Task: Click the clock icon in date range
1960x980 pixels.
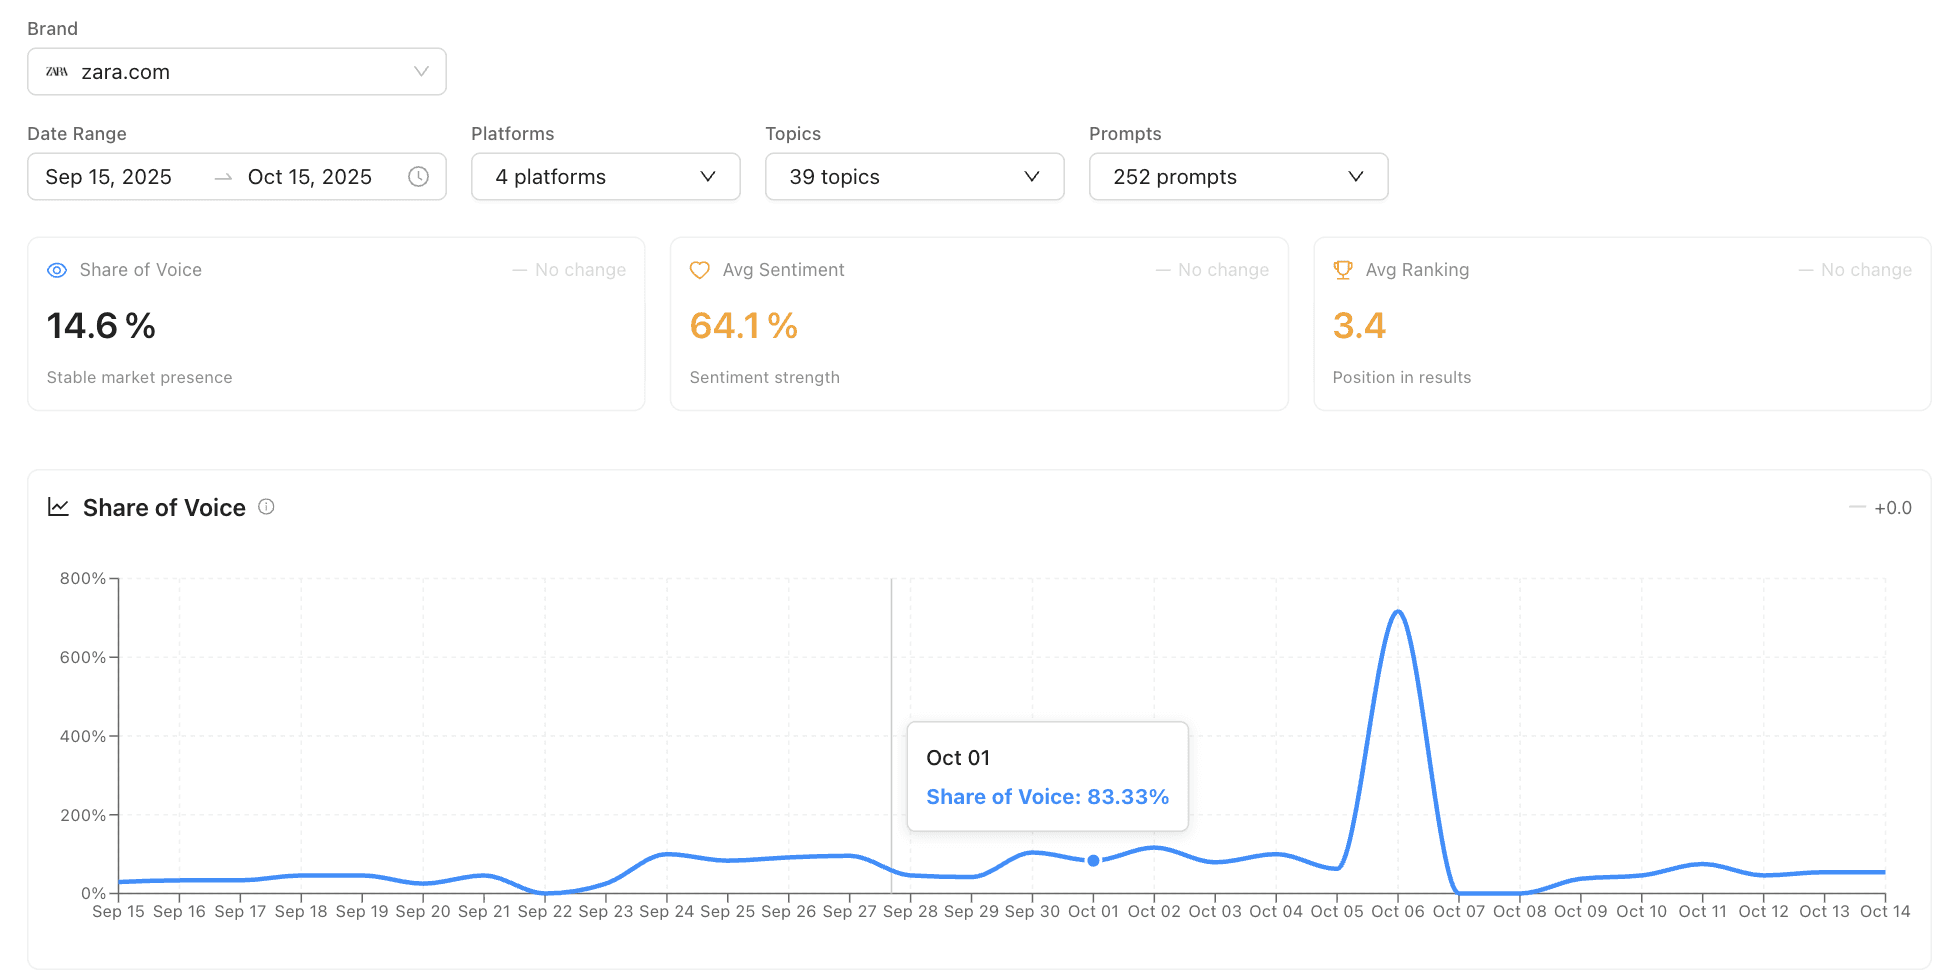Action: tap(419, 177)
